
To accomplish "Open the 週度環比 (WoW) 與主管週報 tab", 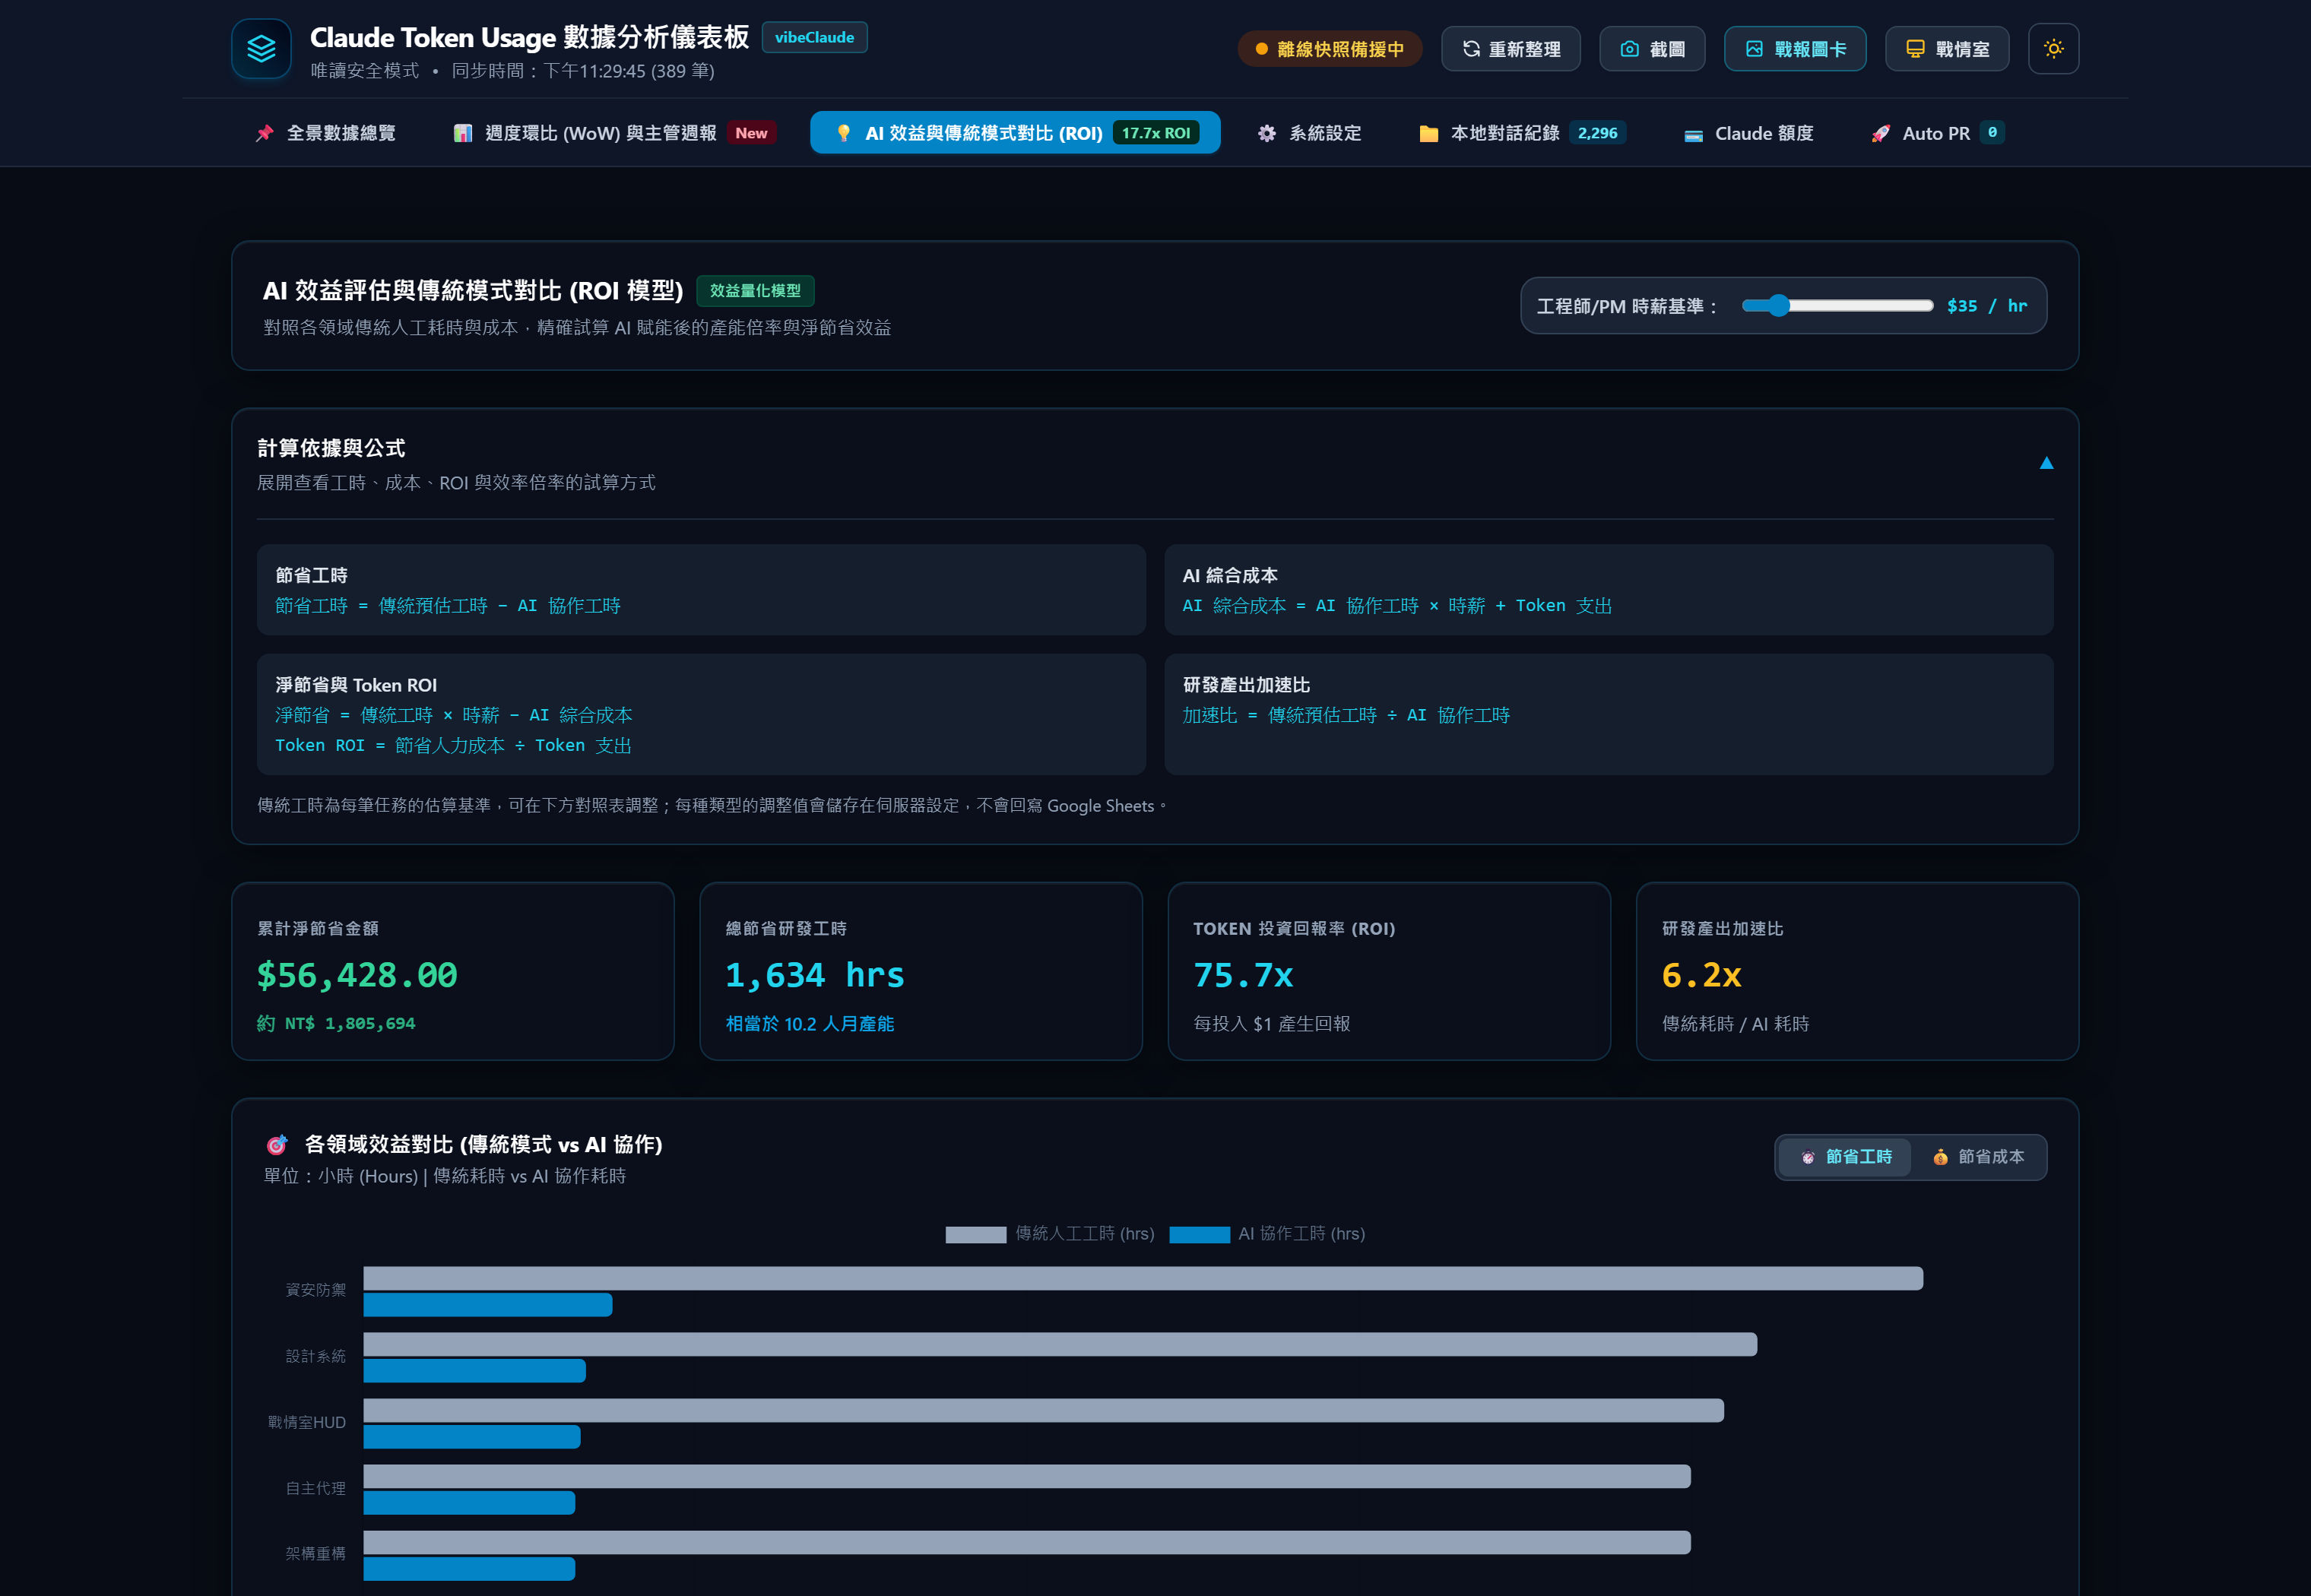I will coord(615,133).
